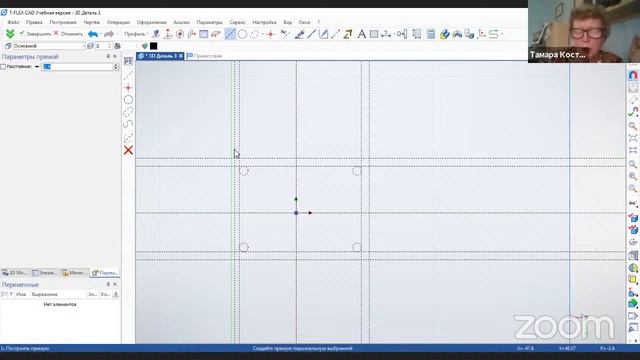Click the origin point in the drawing
This screenshot has width=640, height=360.
pyautogui.click(x=296, y=213)
